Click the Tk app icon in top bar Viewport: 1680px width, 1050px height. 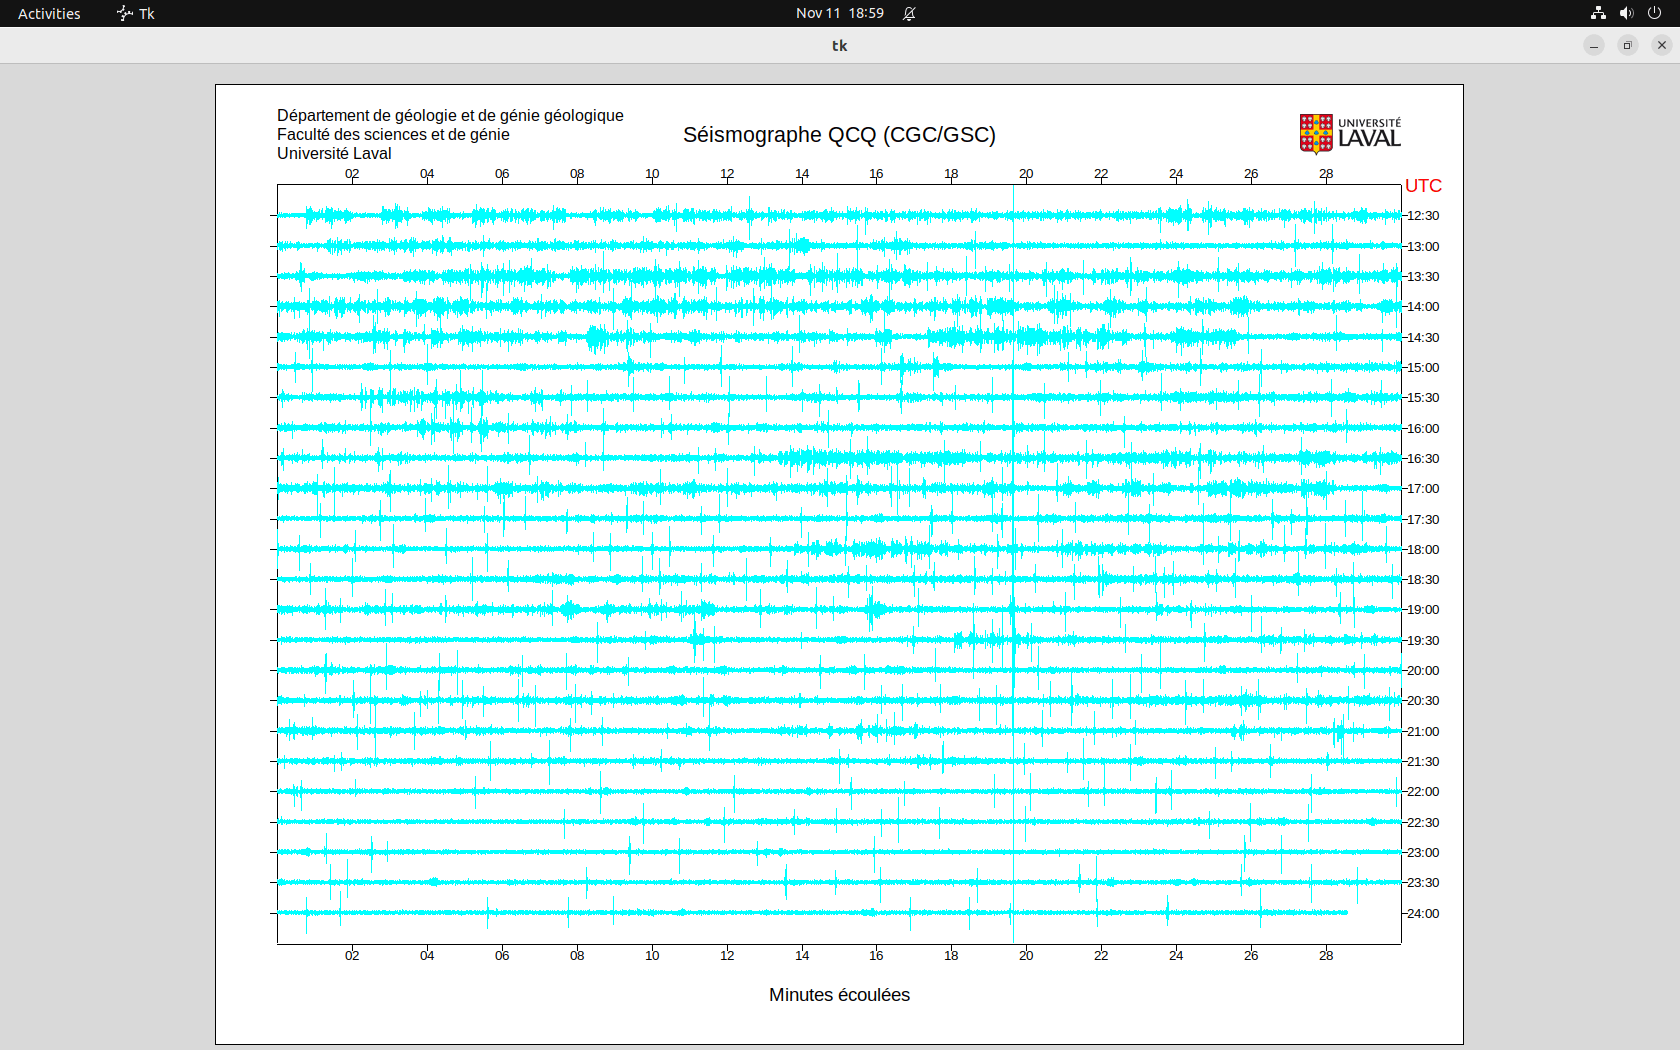coord(125,13)
